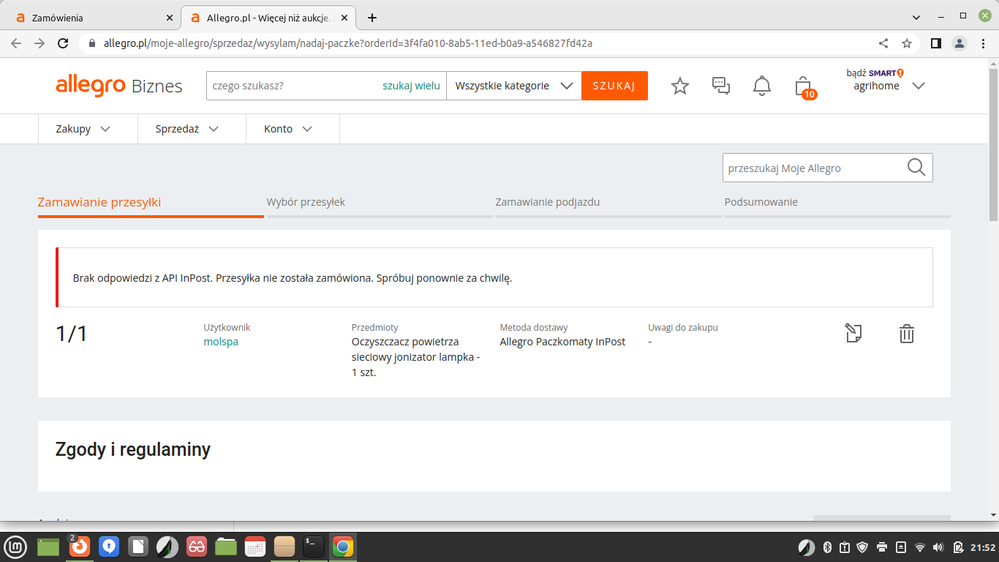Open the calendar app in taskbar

[255, 547]
